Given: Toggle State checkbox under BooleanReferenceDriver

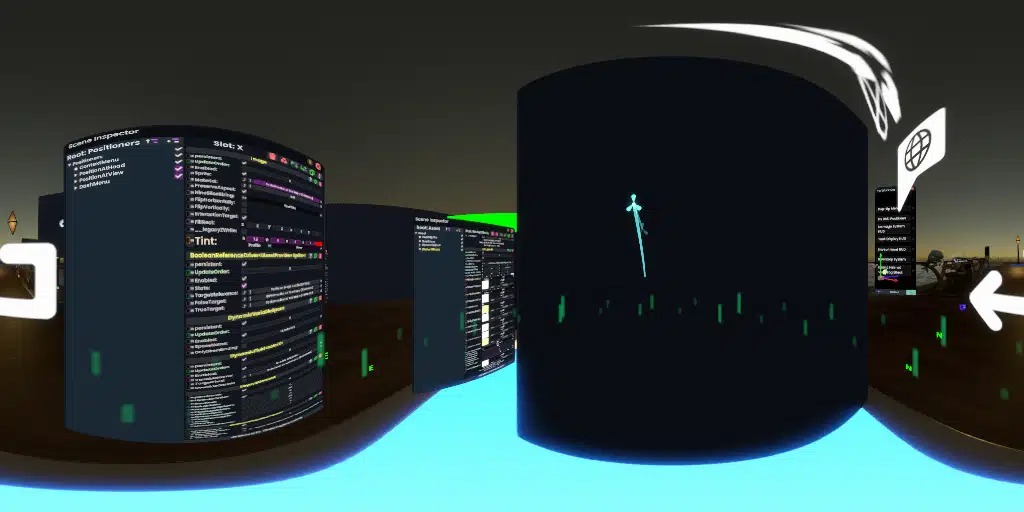Looking at the screenshot, I should (244, 285).
